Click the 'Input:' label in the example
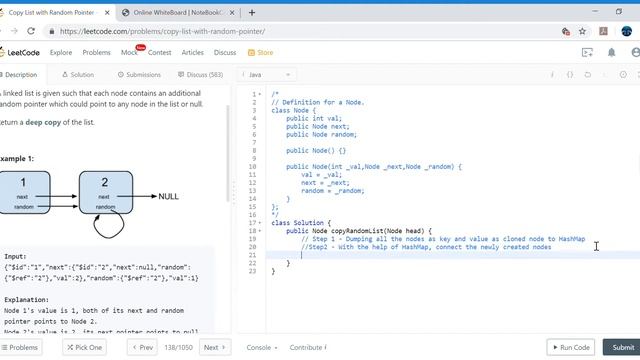 pos(15,256)
